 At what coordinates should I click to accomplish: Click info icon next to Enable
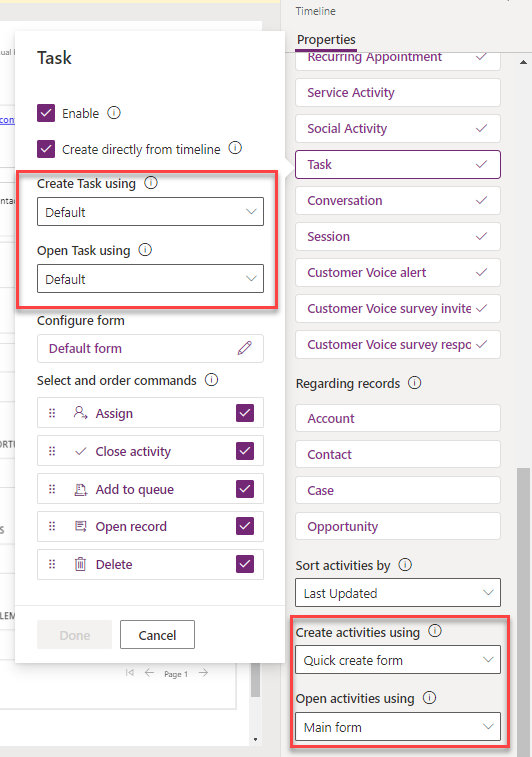pyautogui.click(x=114, y=113)
